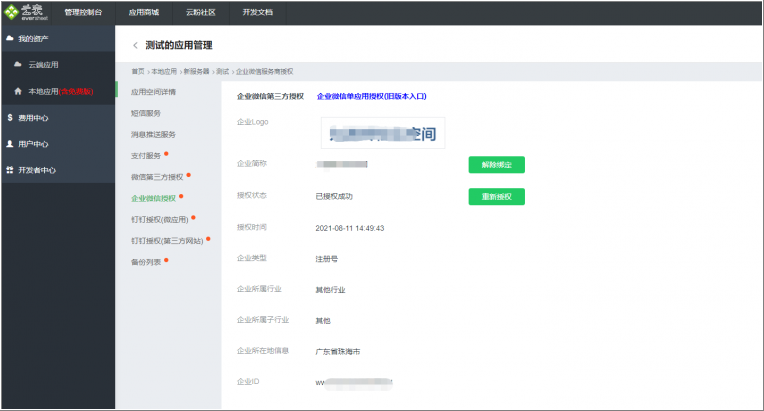
Task: Click the blurred 企业ID value
Action: (354, 383)
